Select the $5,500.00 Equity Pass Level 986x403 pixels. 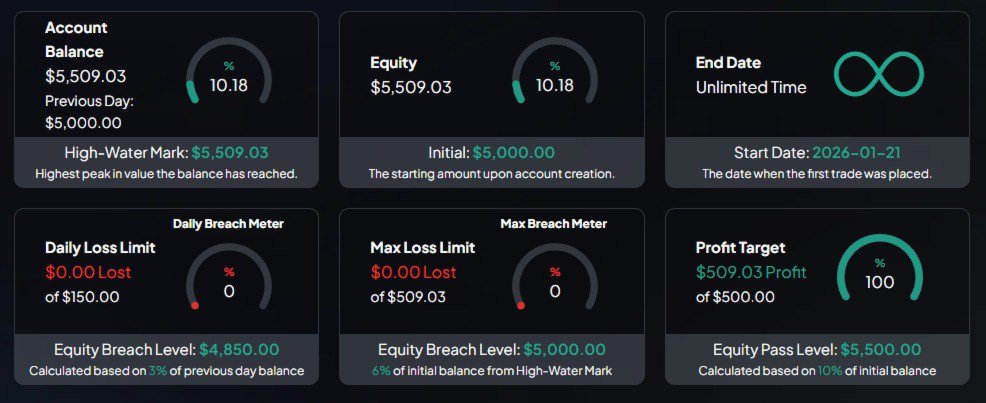pos(880,350)
